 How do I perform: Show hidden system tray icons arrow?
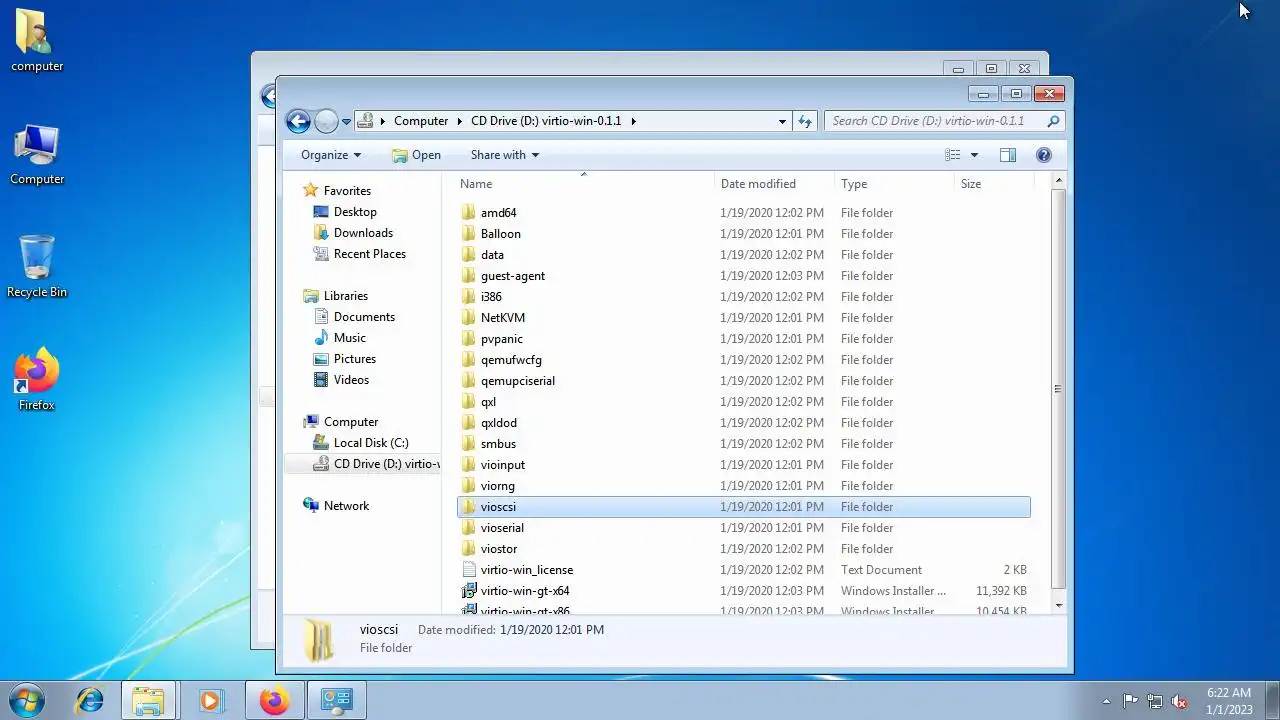[1106, 701]
